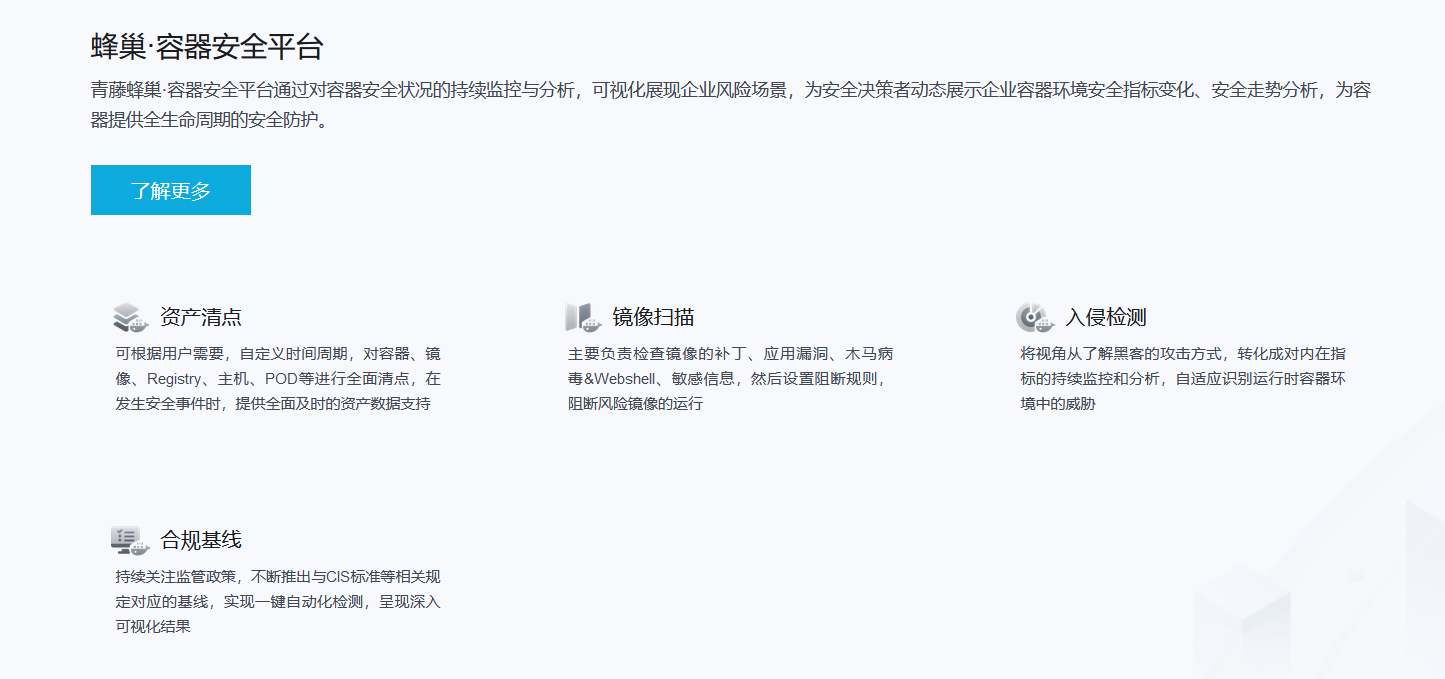Screen dimensions: 1445x679
Task: Select the 资产清点 heading
Action: 201,318
